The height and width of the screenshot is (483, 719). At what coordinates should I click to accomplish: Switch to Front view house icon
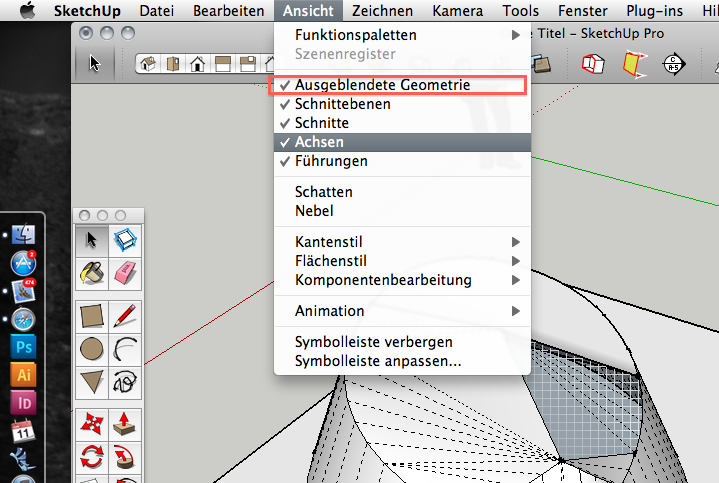[x=198, y=64]
